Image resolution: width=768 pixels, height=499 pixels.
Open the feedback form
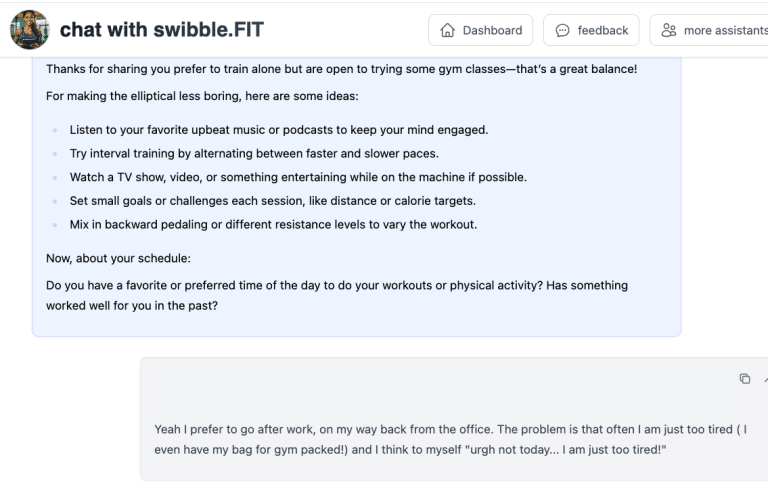coord(591,30)
